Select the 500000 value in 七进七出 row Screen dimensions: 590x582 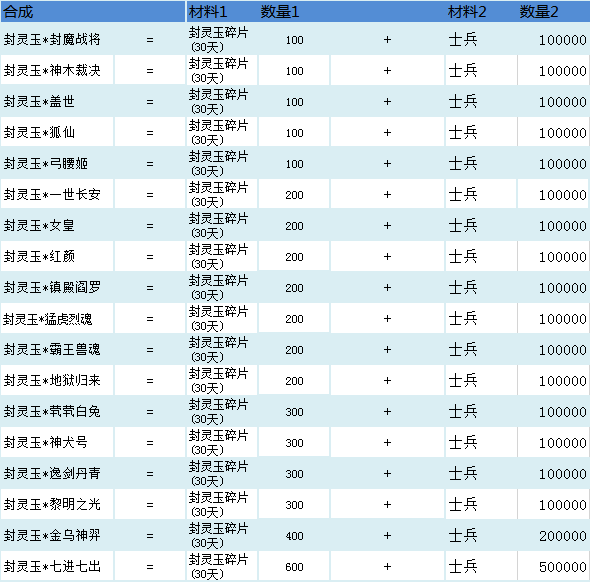coord(563,567)
